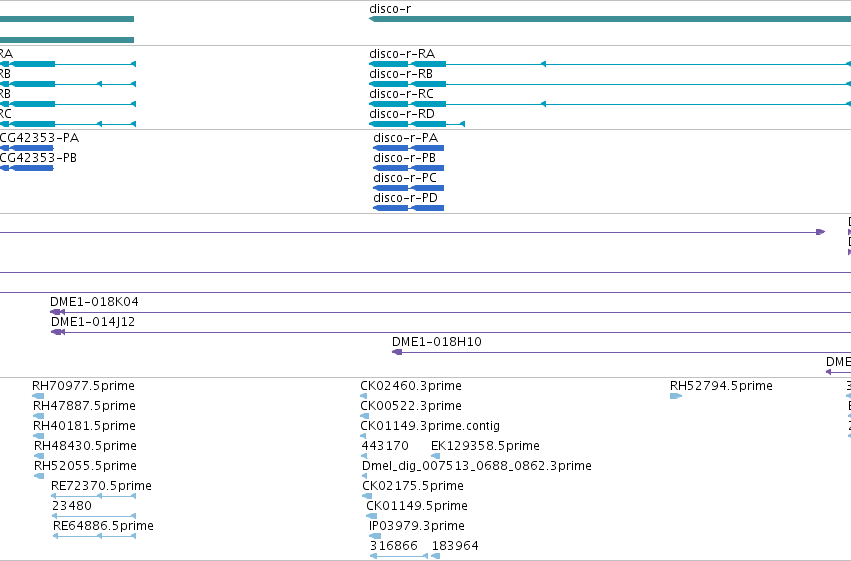
Task: Click the IP03979.3prime EST label
Action: click(x=417, y=526)
